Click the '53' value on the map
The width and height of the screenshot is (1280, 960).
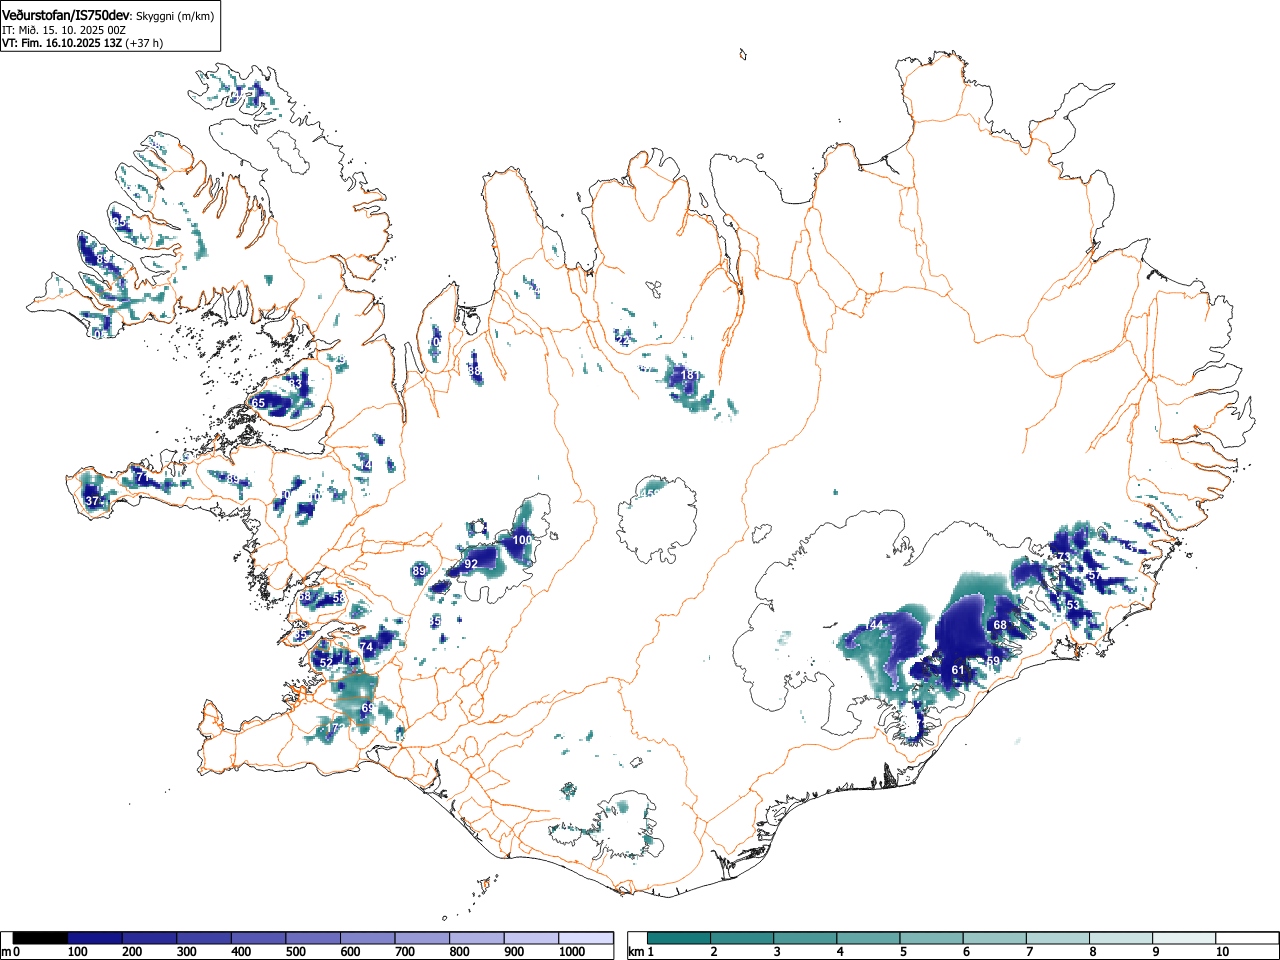1073,605
